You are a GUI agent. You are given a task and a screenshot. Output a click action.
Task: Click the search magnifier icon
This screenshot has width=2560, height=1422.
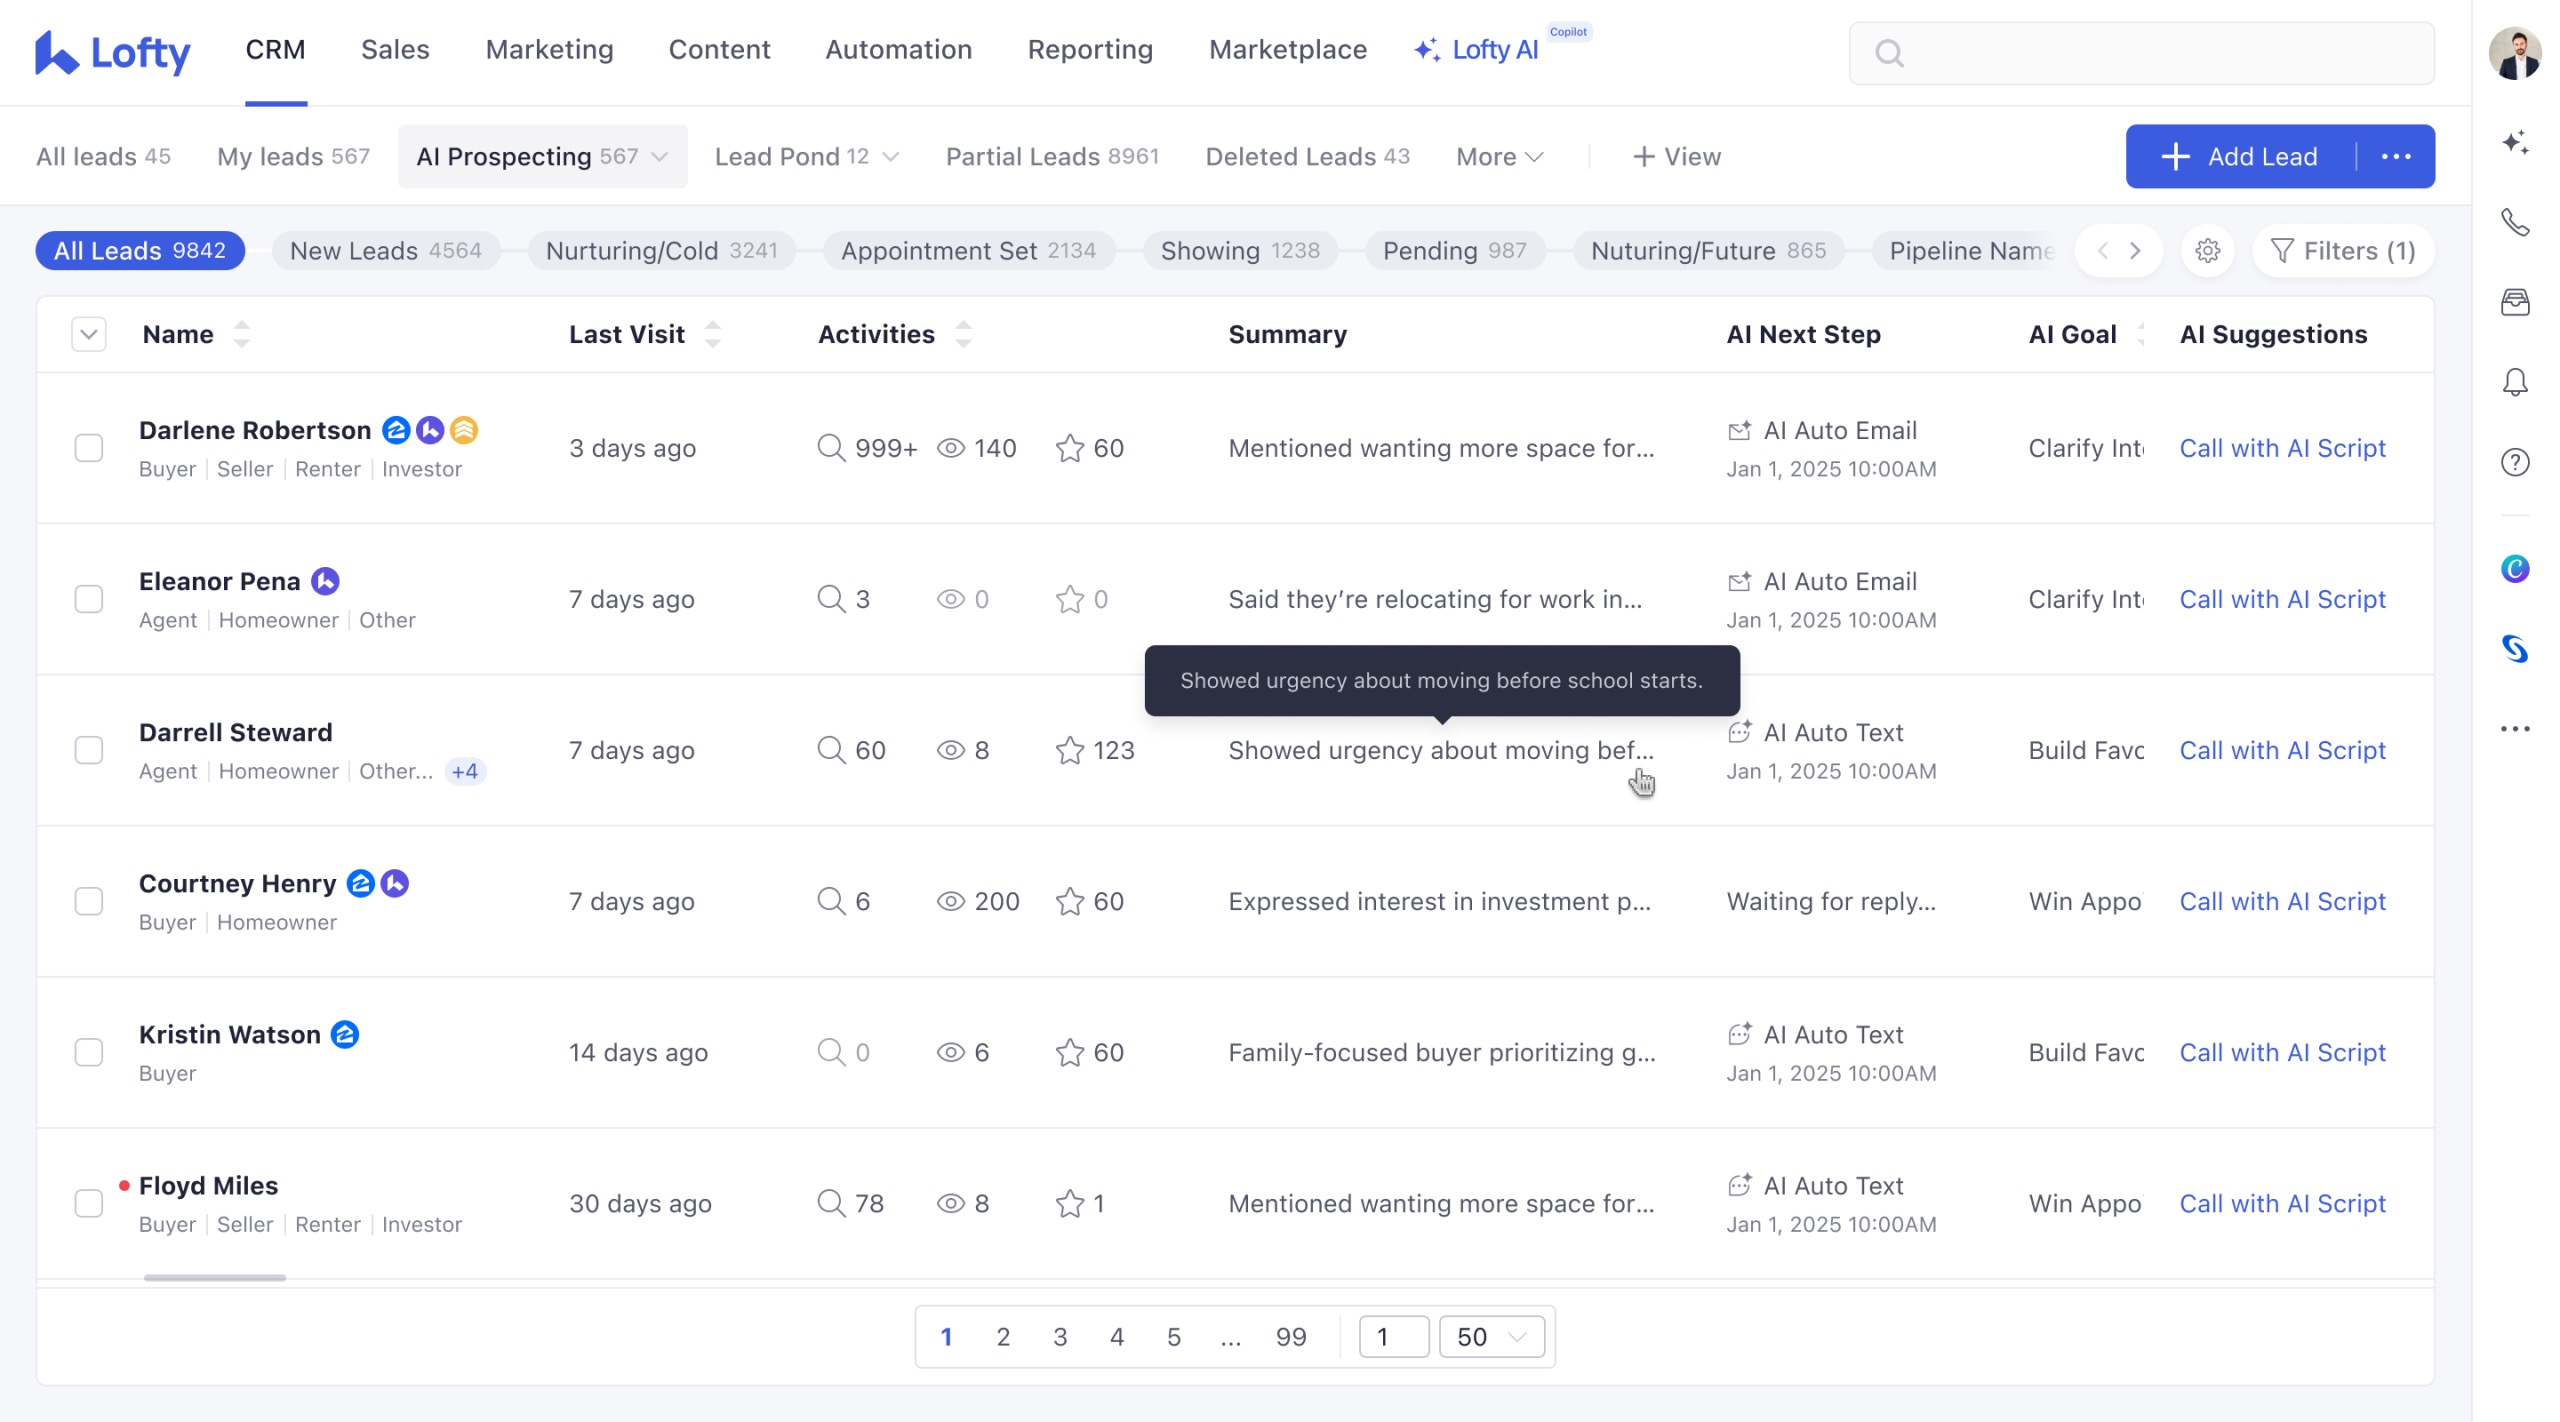coord(1889,53)
